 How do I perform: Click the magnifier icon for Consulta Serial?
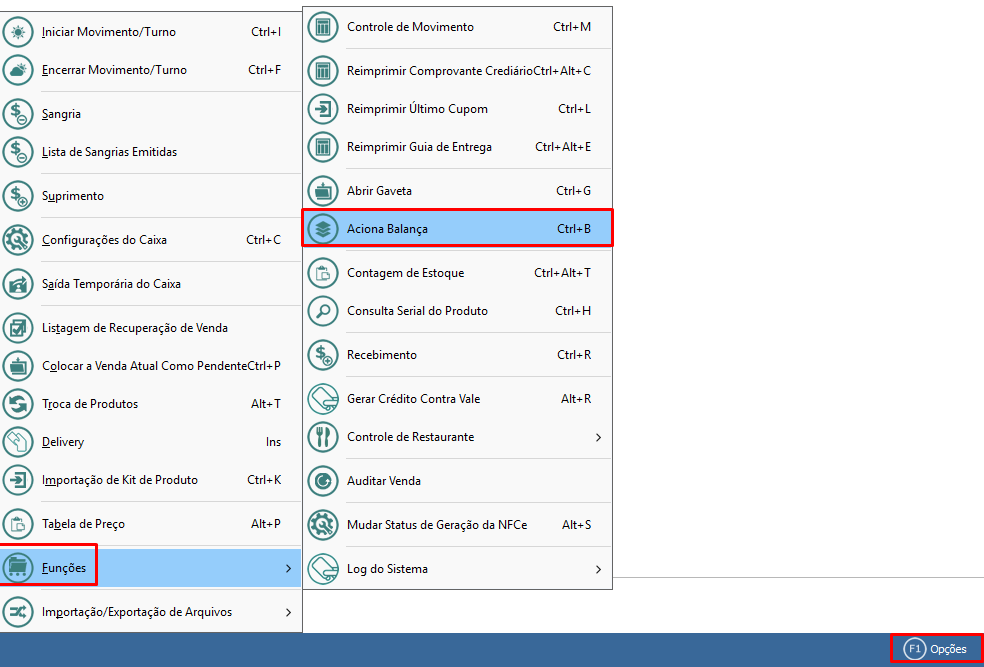[x=323, y=311]
